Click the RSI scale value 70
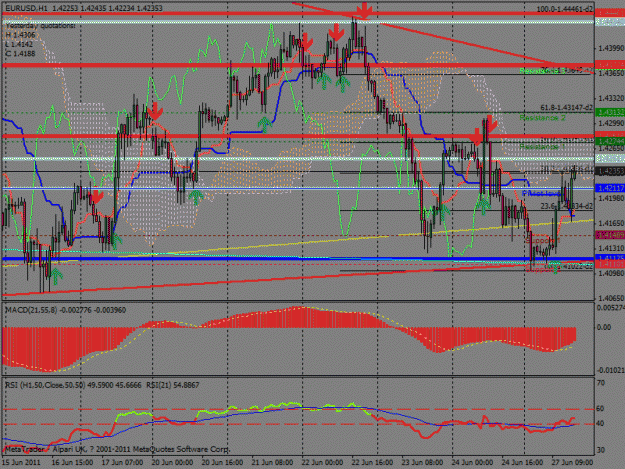Viewport: 625px width, 469px height. click(x=601, y=383)
